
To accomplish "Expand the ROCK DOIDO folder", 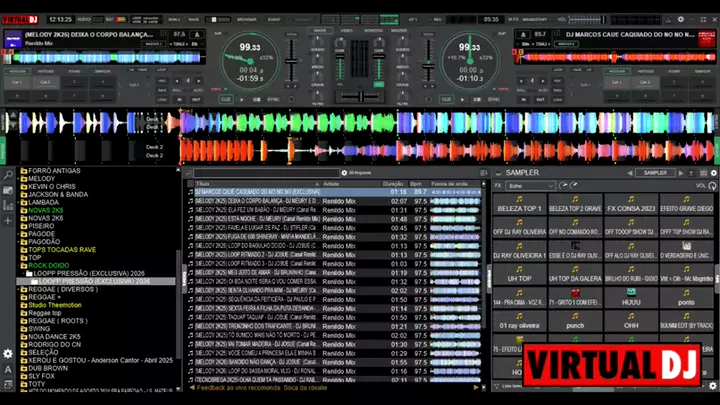I will 19,265.
